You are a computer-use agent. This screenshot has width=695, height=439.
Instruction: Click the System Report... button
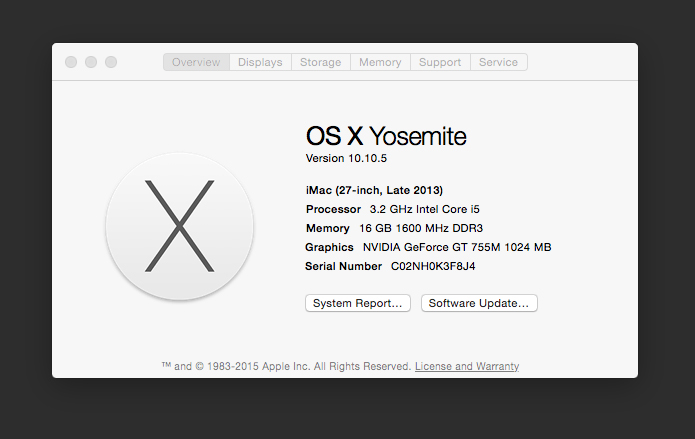358,303
